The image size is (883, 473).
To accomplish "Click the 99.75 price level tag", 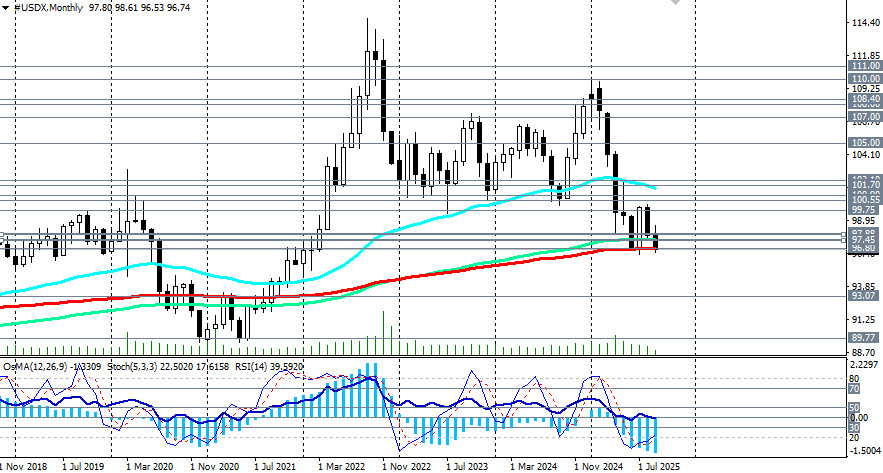I will coord(863,209).
